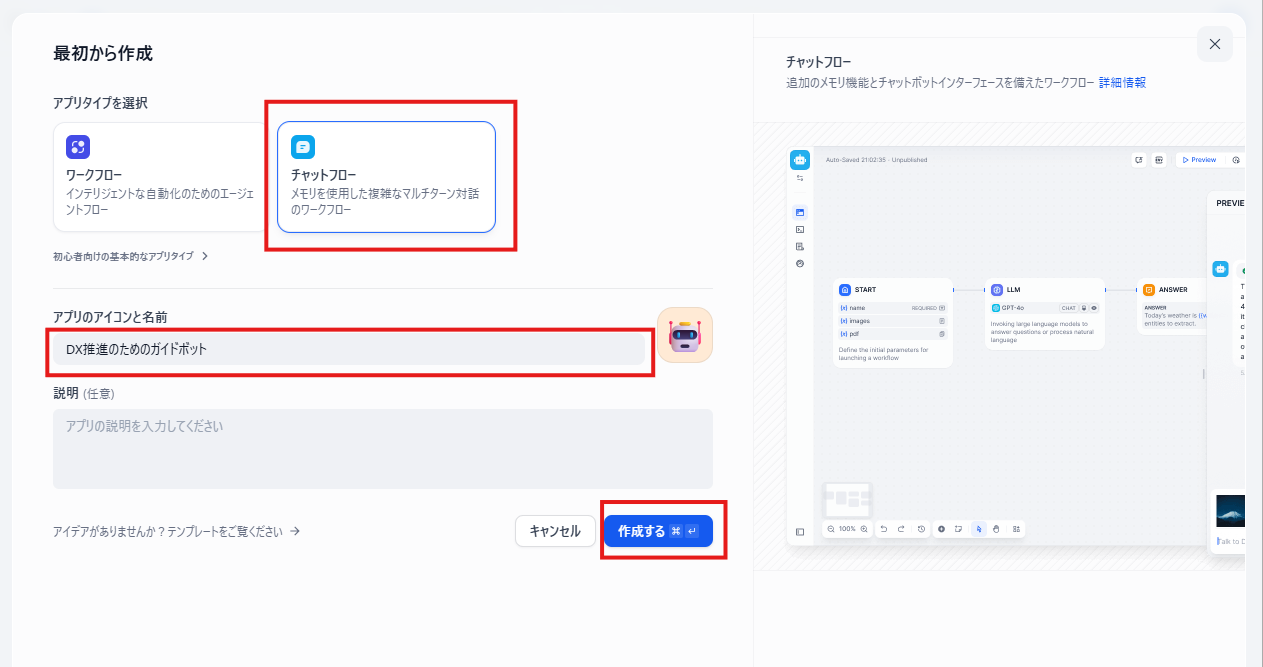The width and height of the screenshot is (1263, 667).
Task: Click the app name input field
Action: click(x=348, y=349)
